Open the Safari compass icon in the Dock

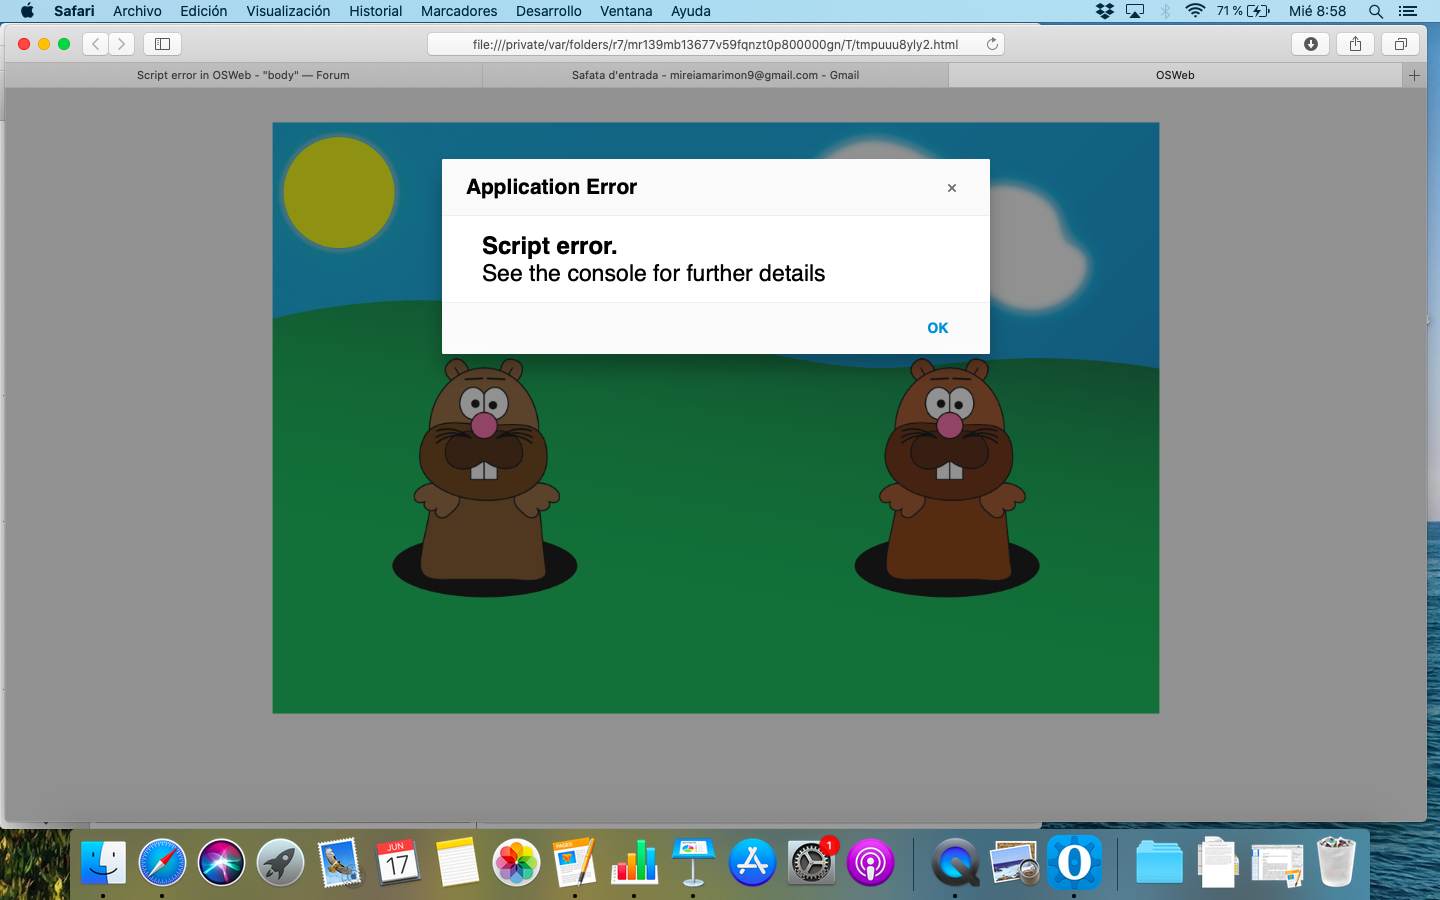tap(162, 862)
